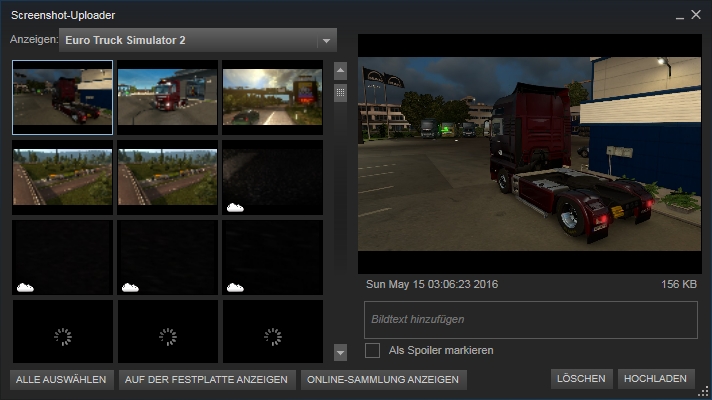Click the Anzeigen label
Image resolution: width=712 pixels, height=400 pixels.
pyautogui.click(x=34, y=40)
